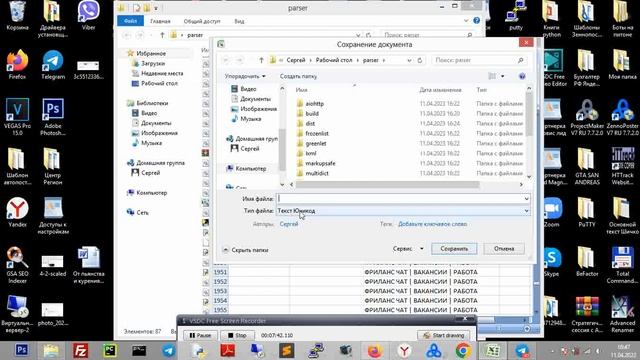Open GTA SAN ANDREAS desktop folder
Screen dimensions: 640x360
point(587,167)
